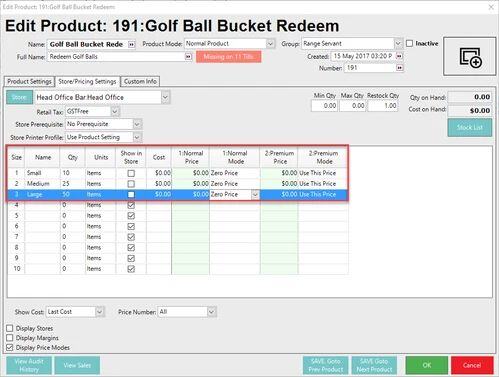
Task: Click the '1:Normal Price' column header
Action: [191, 157]
